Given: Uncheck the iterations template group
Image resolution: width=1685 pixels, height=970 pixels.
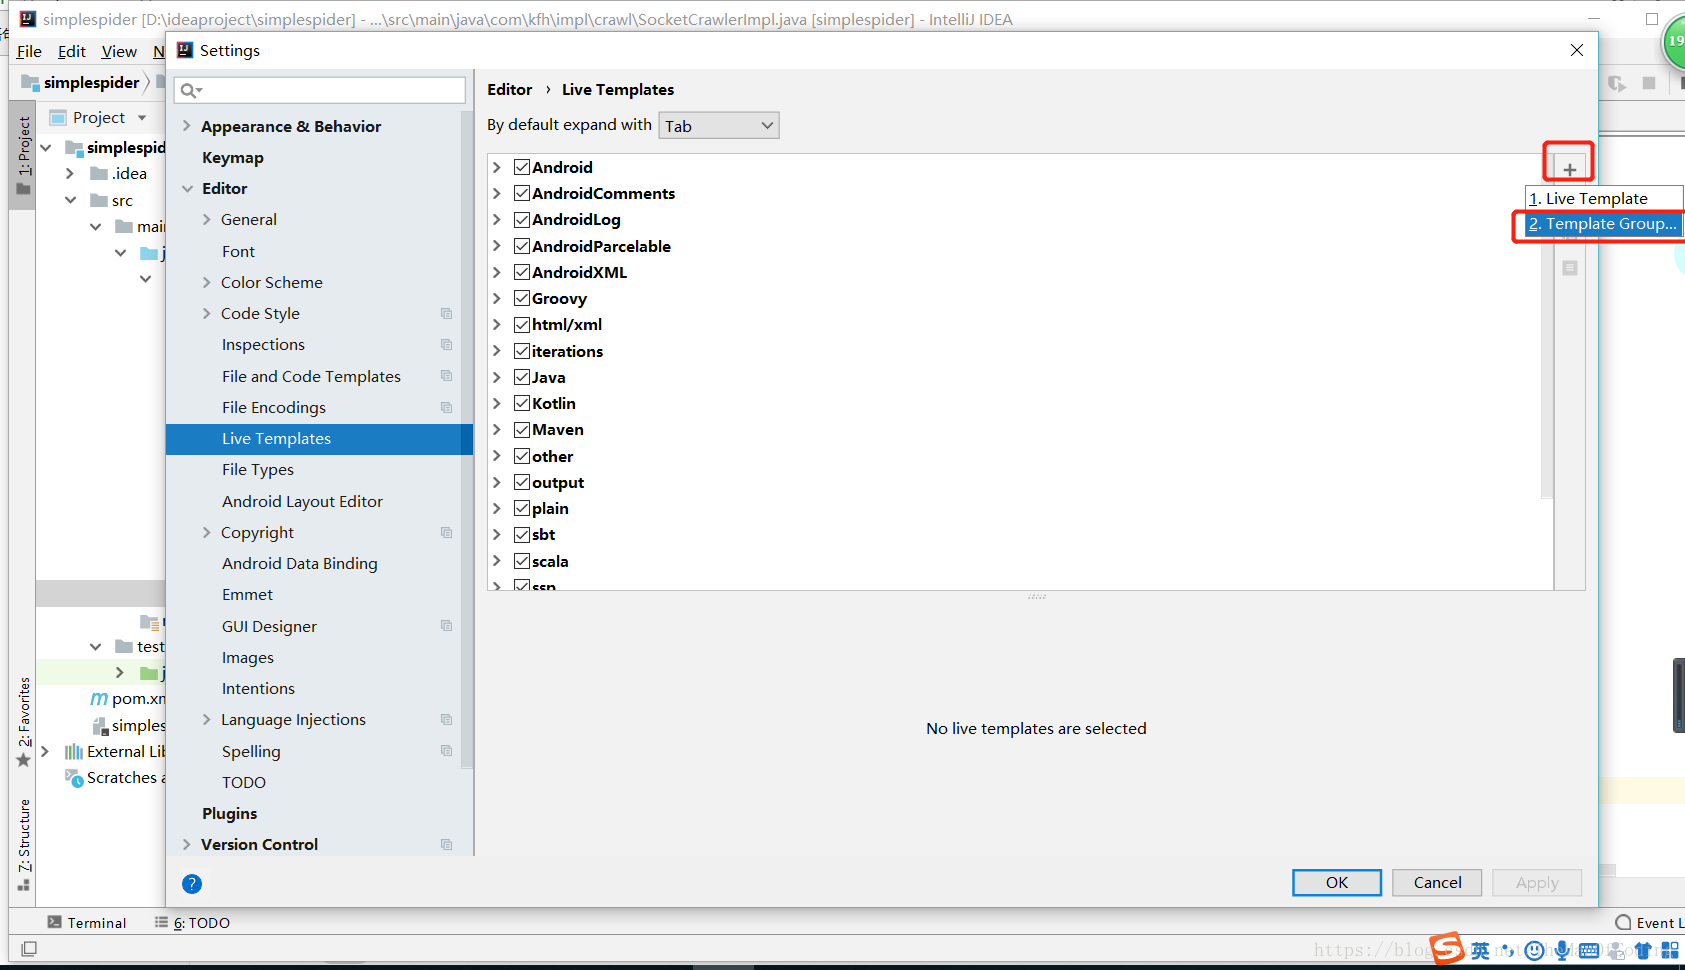Looking at the screenshot, I should (522, 351).
